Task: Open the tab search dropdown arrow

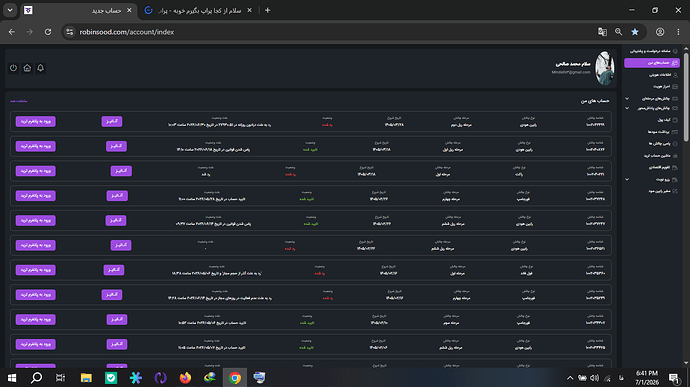Action: [x=10, y=10]
